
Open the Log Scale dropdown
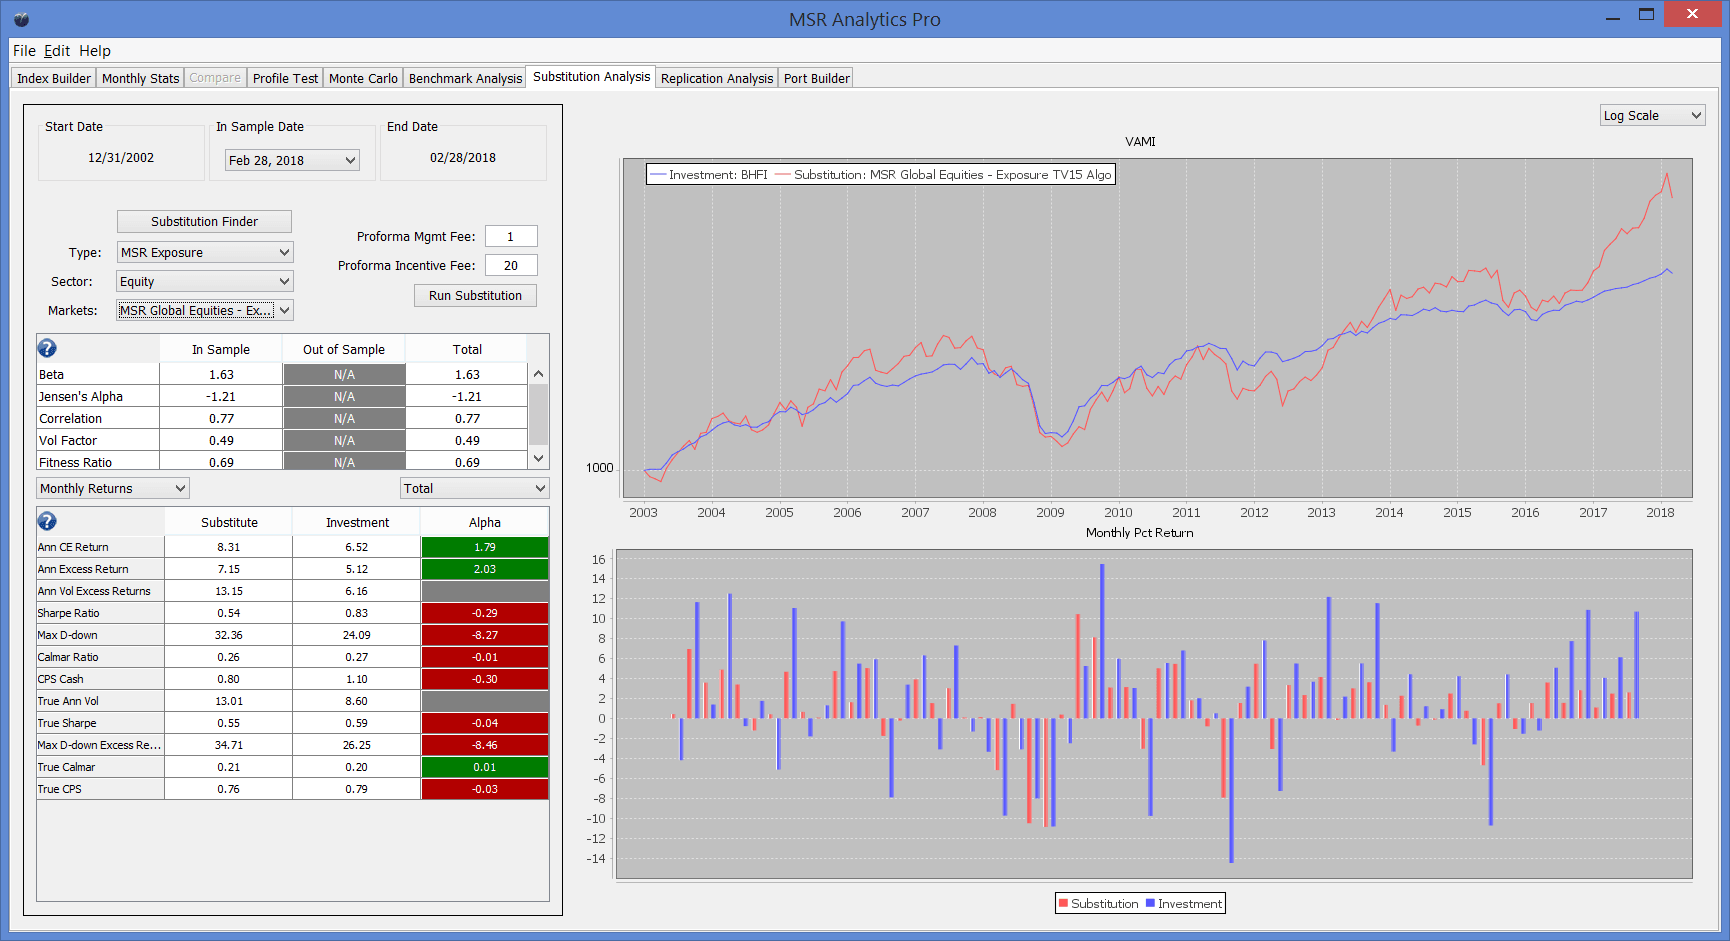click(1652, 116)
